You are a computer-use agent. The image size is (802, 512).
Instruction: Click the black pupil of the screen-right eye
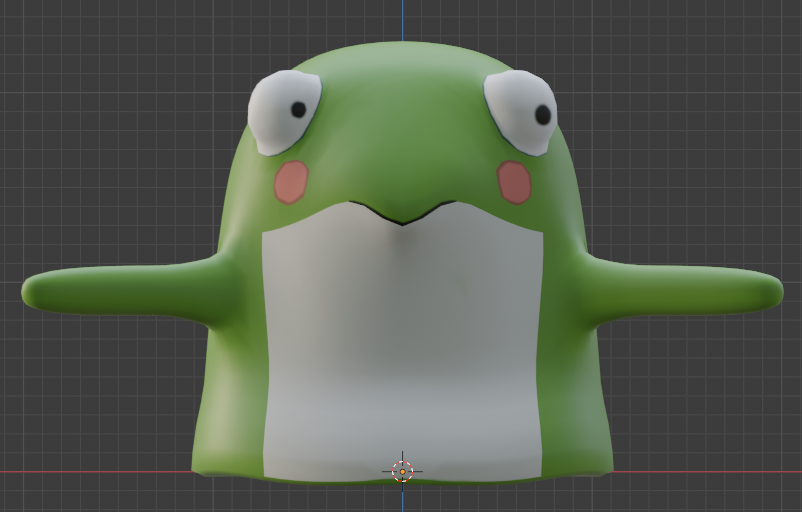[543, 115]
